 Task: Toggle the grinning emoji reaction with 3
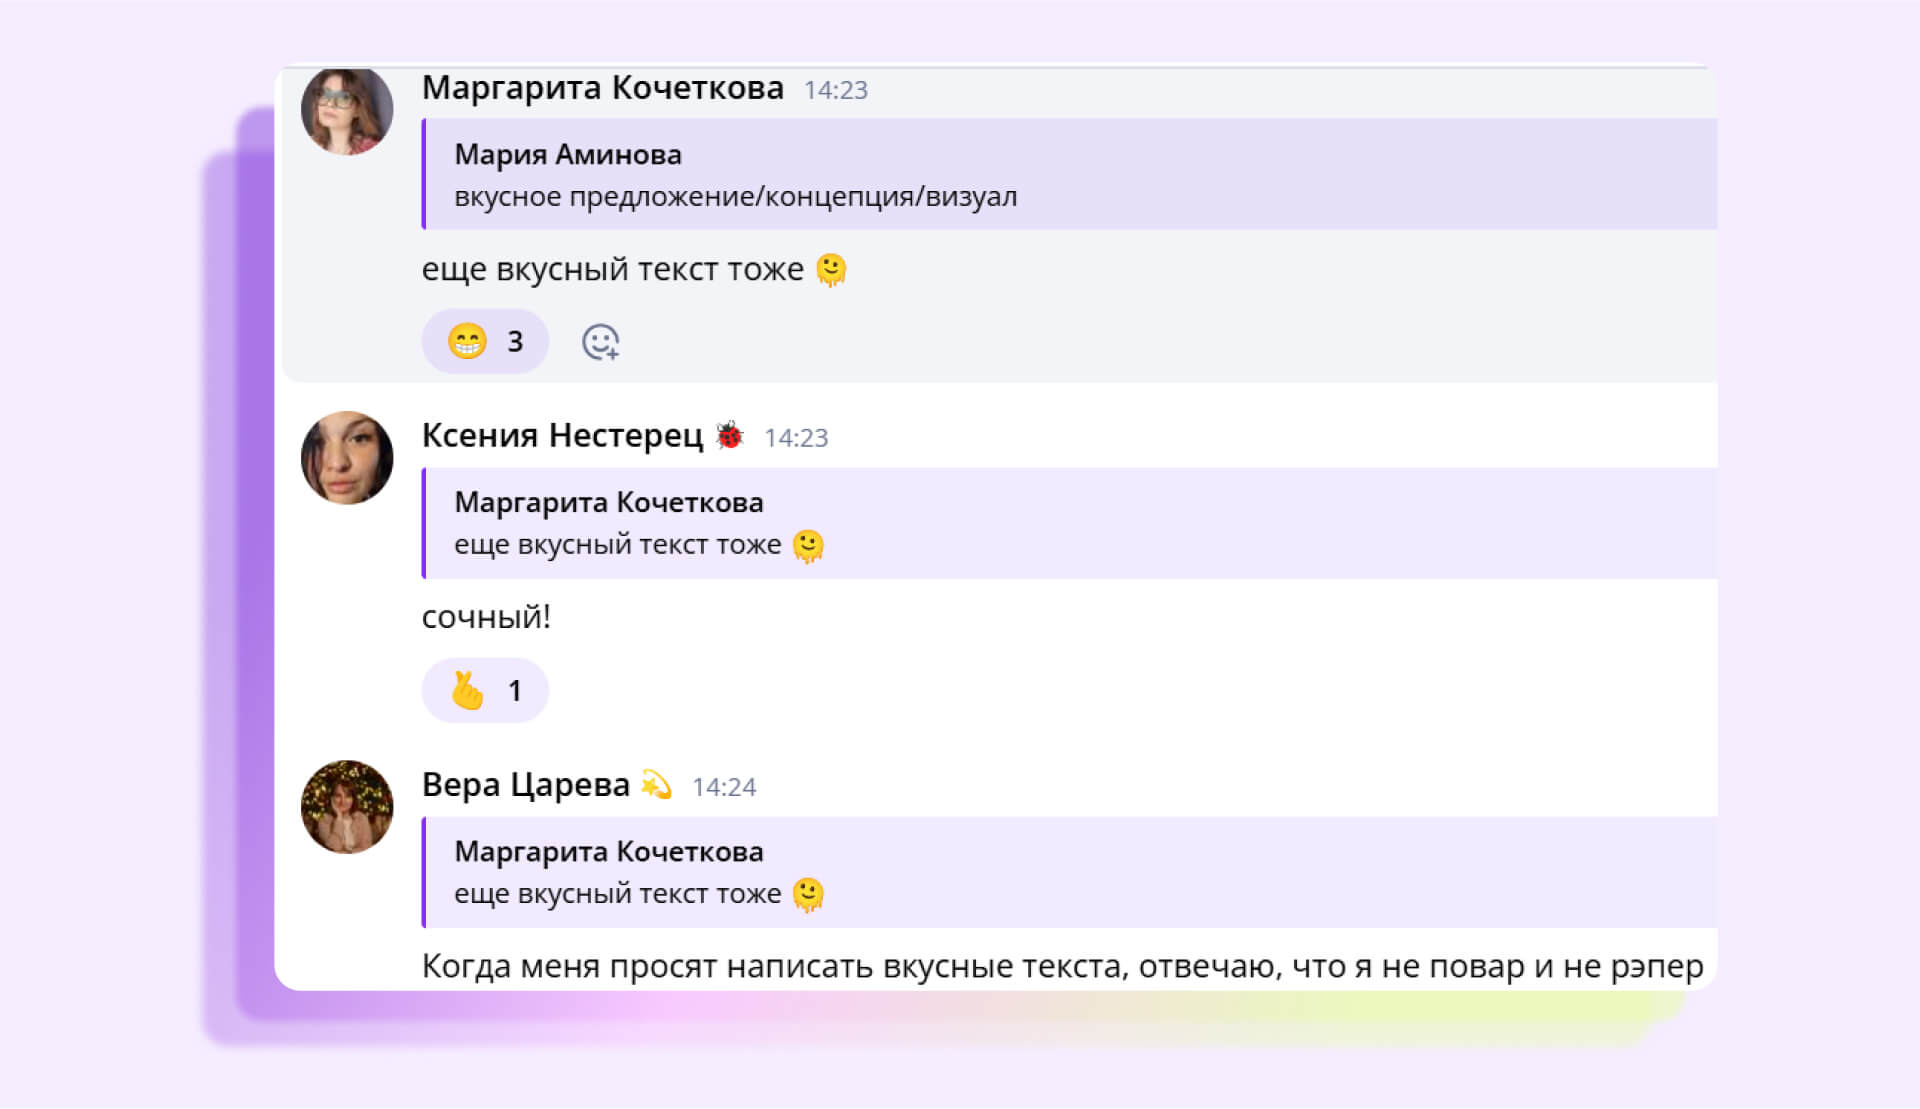tap(485, 342)
